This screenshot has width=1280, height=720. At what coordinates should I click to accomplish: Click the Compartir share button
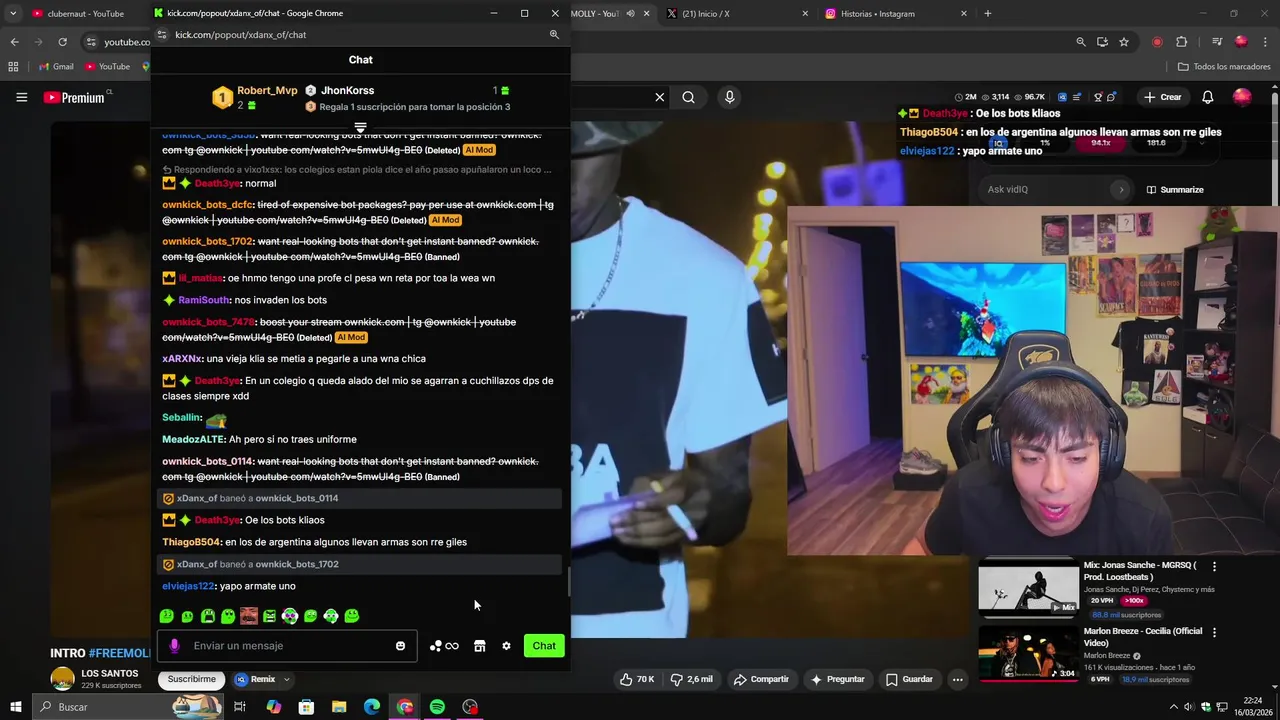pos(761,680)
